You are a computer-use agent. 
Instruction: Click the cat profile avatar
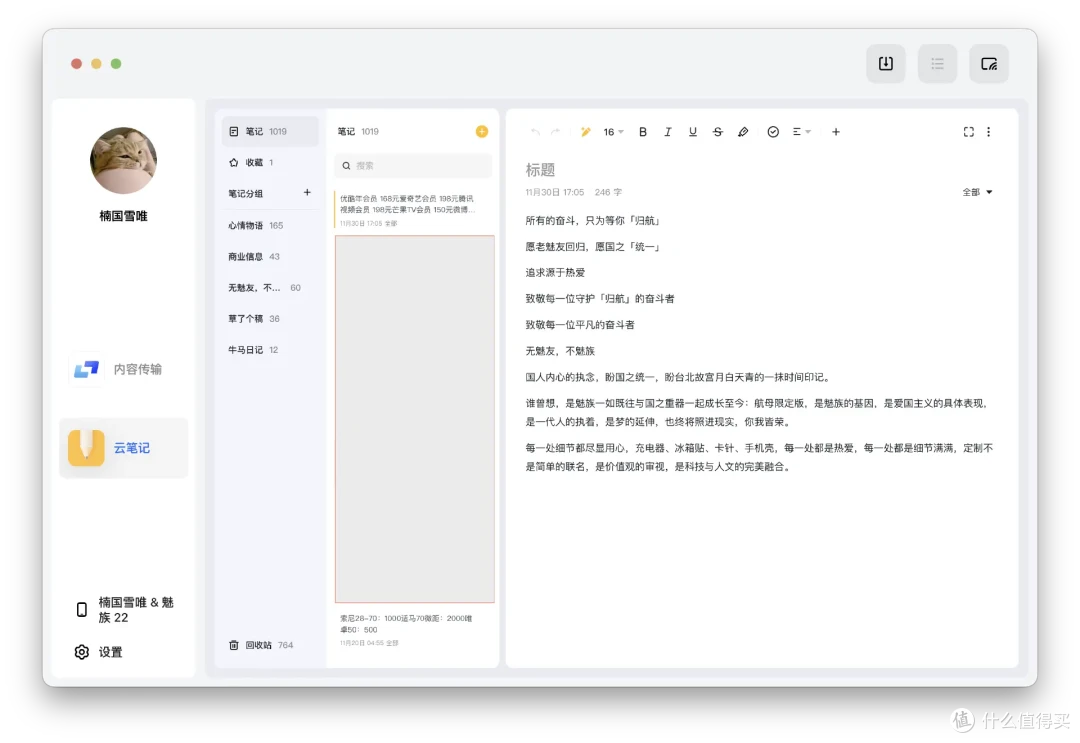(x=123, y=160)
